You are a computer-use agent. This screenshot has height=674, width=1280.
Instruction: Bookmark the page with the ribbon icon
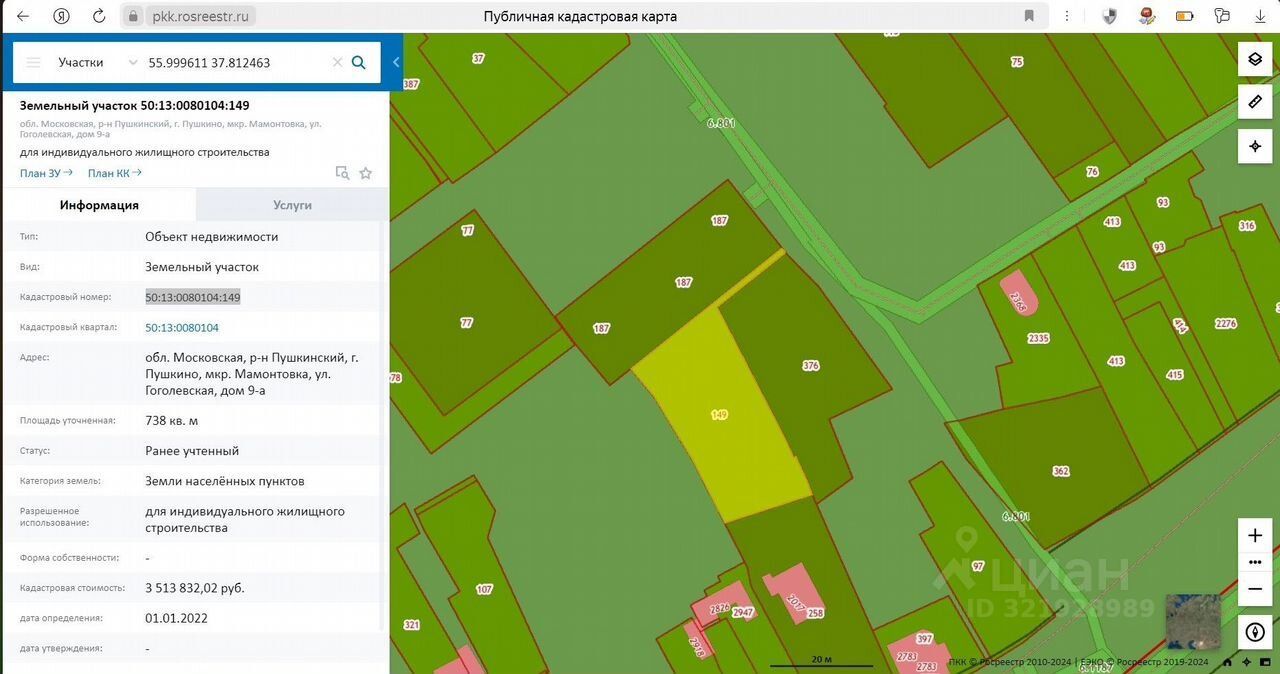pyautogui.click(x=1029, y=16)
